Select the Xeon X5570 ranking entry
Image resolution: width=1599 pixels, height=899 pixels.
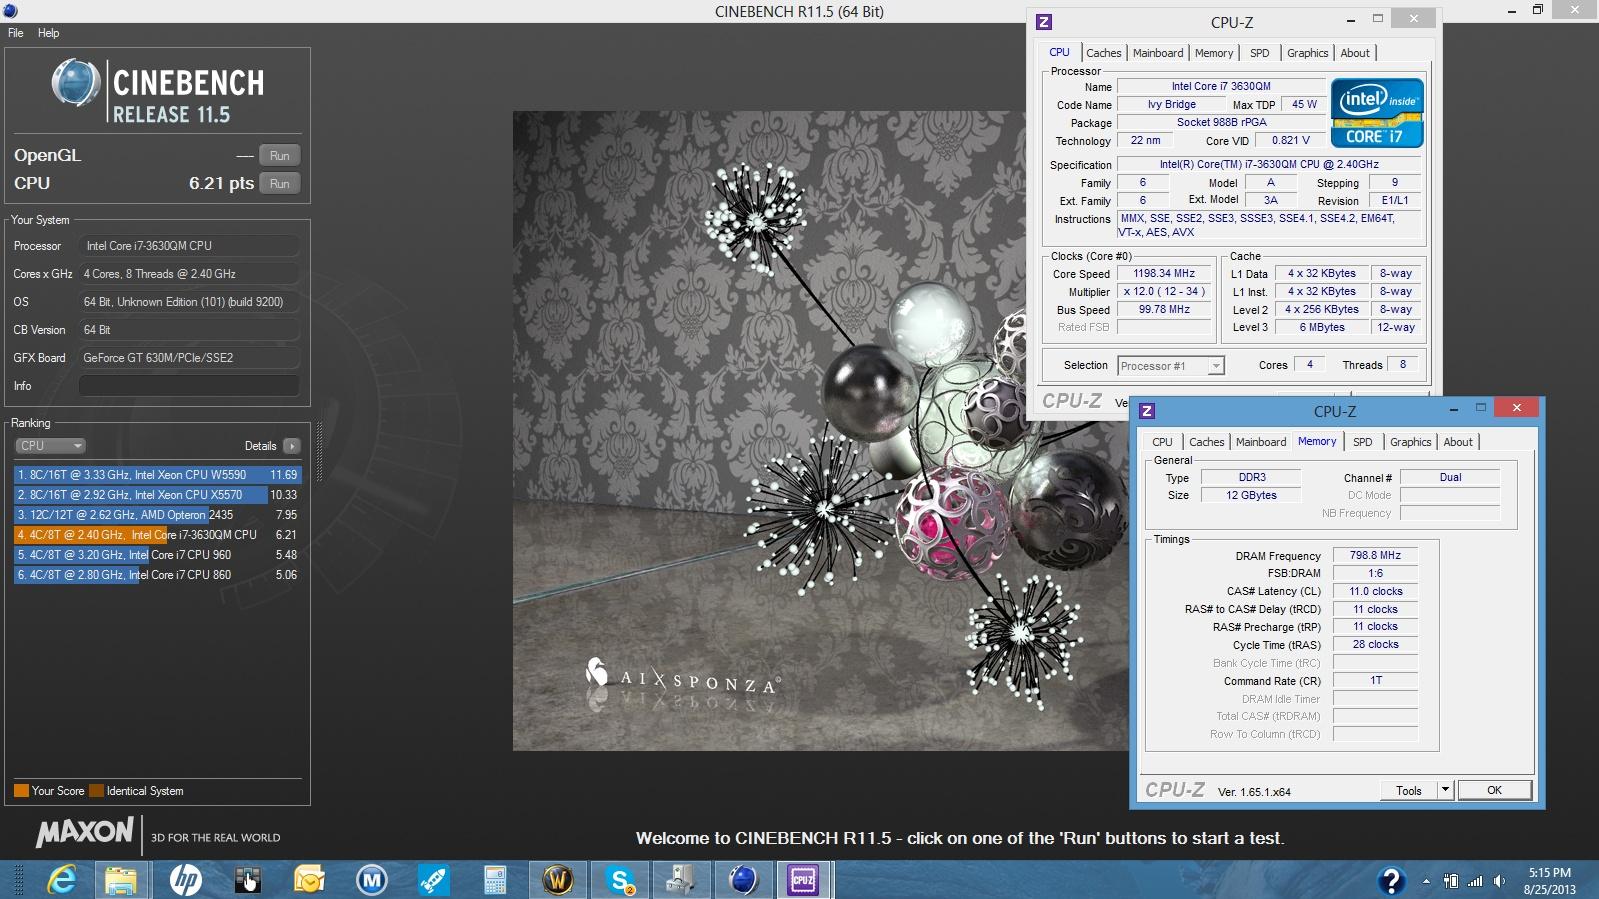click(157, 495)
